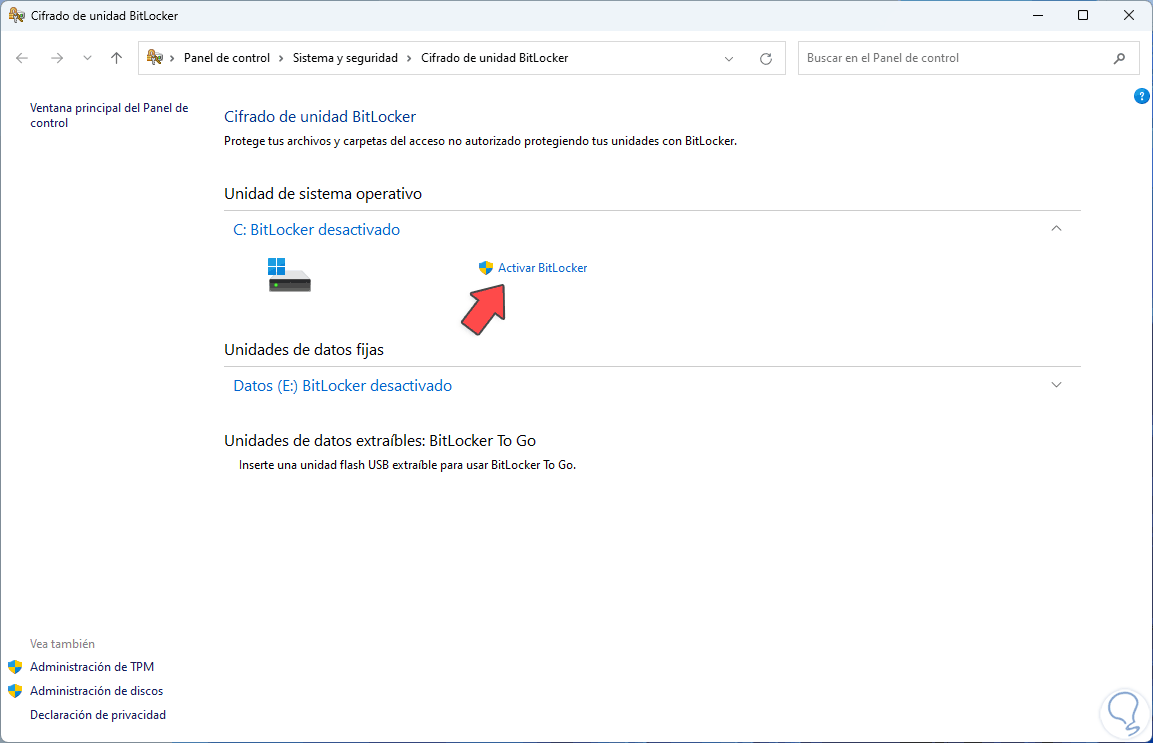Open Declaración de privacidad
Viewport: 1153px width, 743px height.
pos(98,714)
